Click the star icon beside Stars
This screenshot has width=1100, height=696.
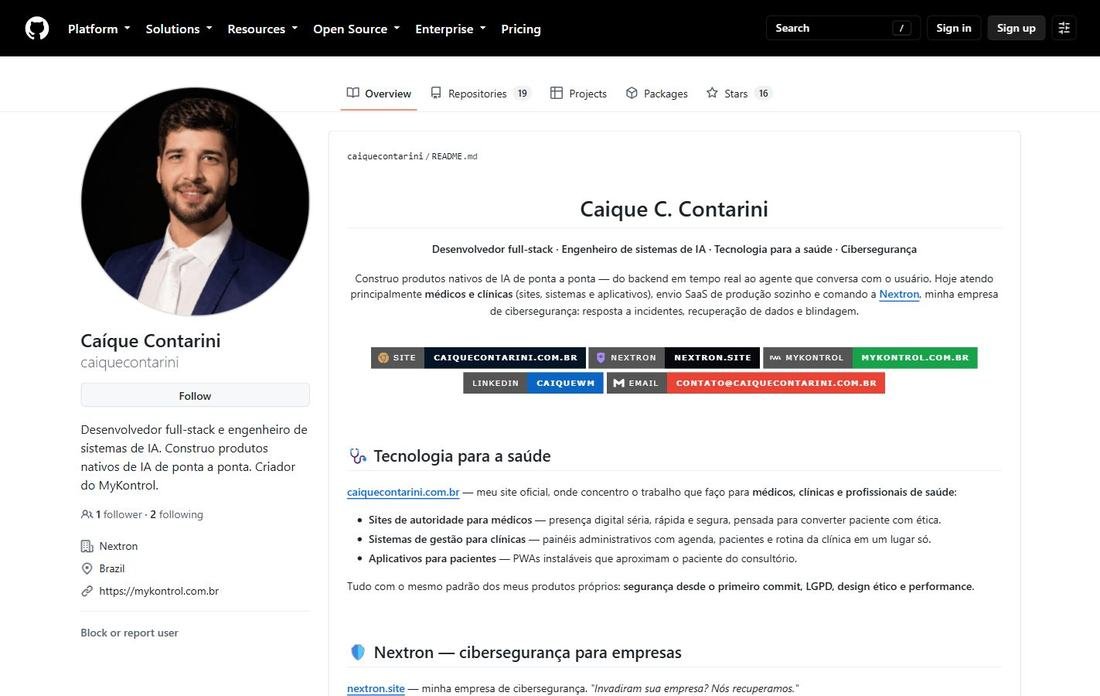click(x=712, y=93)
